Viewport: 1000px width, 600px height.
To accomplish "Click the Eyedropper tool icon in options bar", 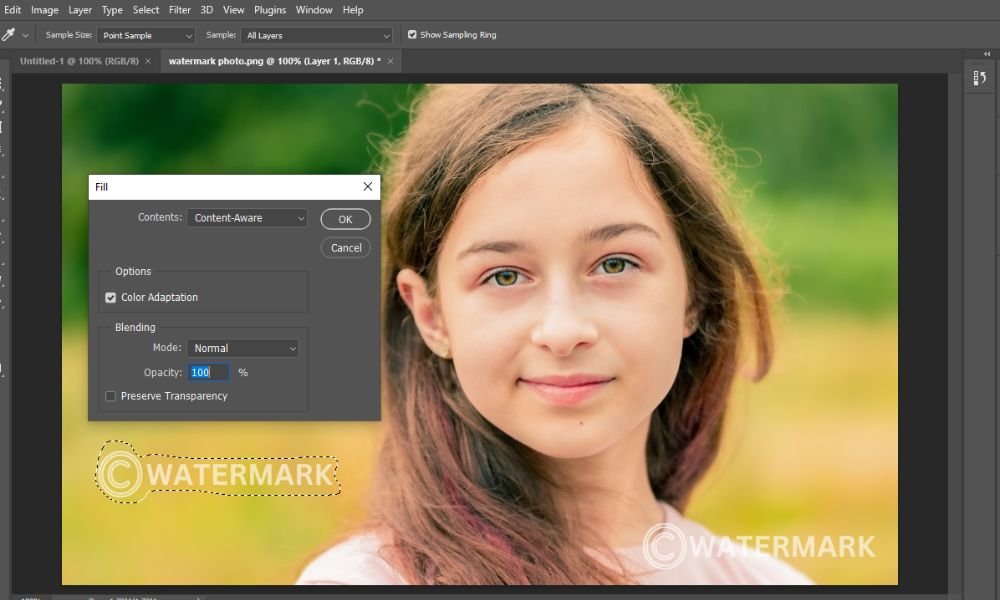I will (8, 35).
